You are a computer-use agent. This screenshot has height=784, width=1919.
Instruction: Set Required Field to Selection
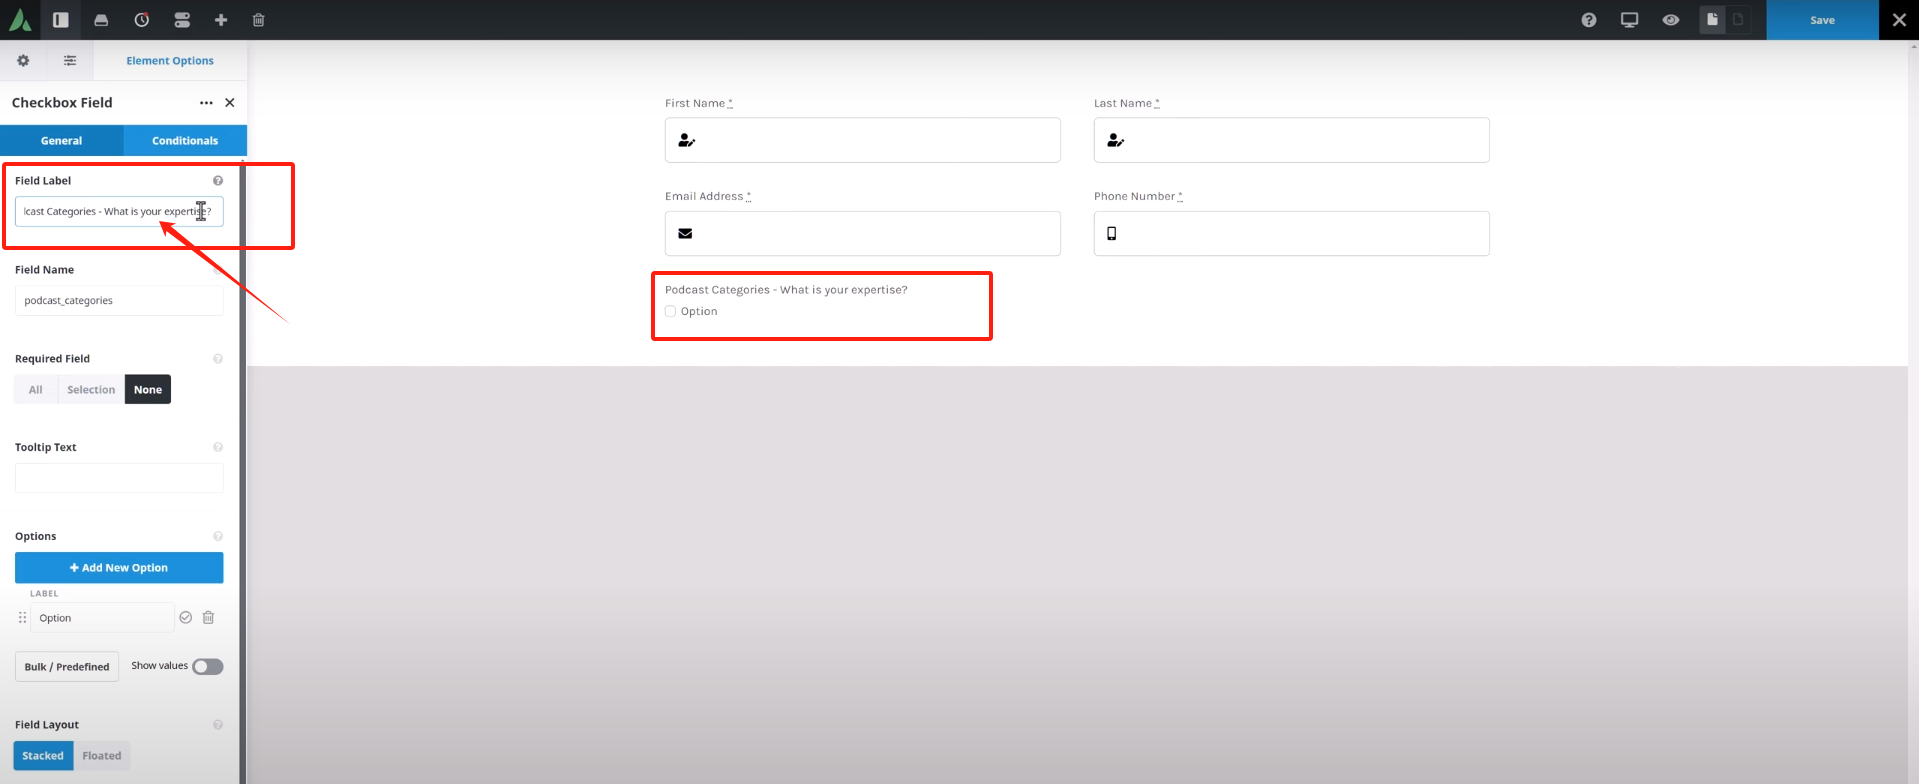tap(91, 390)
